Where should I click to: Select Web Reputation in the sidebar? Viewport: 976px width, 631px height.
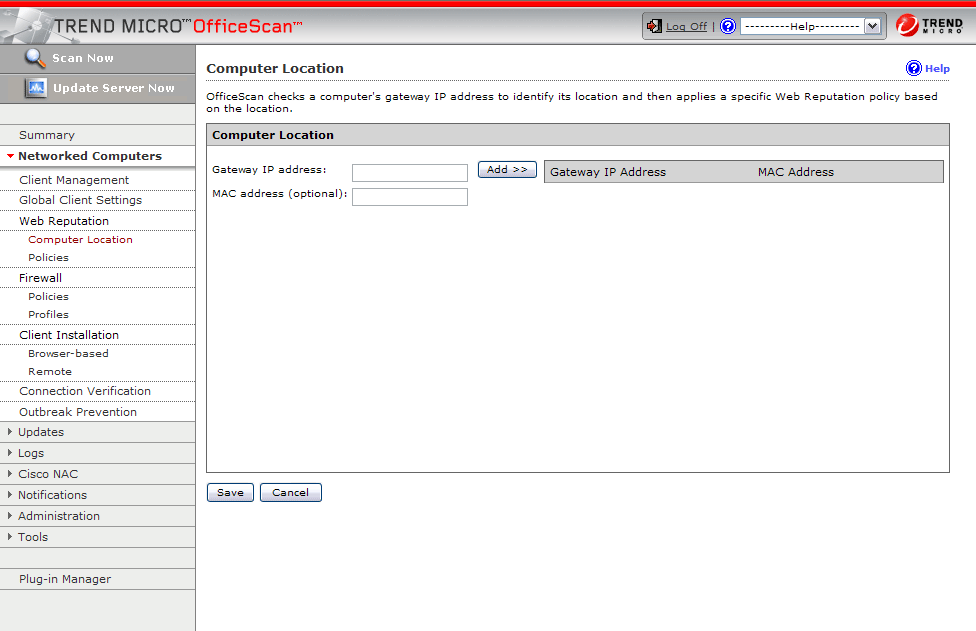coord(63,221)
